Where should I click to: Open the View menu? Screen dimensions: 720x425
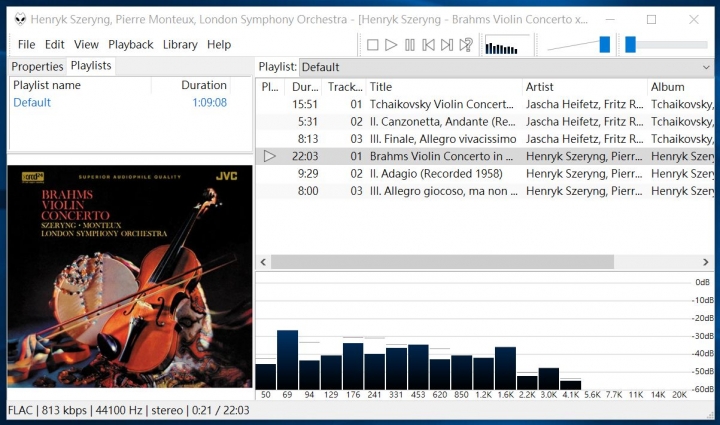pos(86,45)
